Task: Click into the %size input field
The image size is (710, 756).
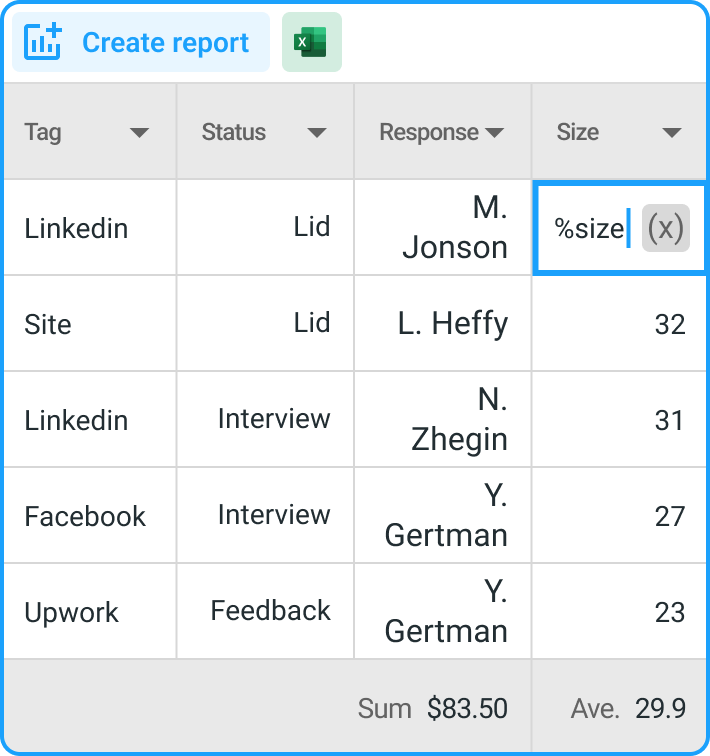Action: click(590, 229)
